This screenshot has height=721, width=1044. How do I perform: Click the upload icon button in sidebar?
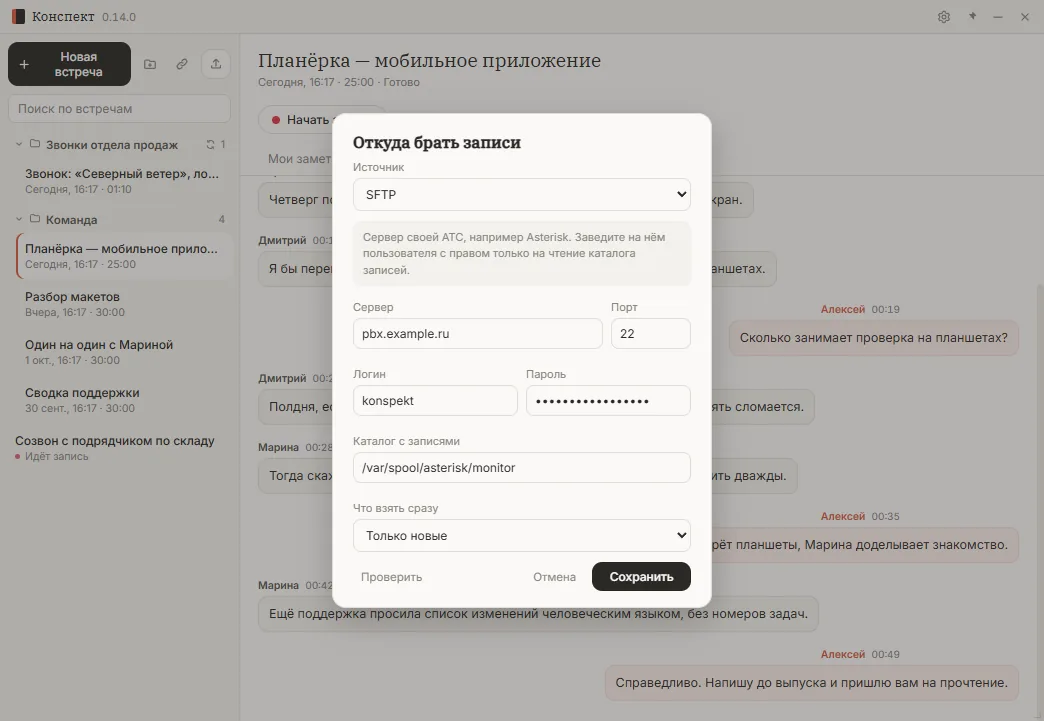click(216, 64)
